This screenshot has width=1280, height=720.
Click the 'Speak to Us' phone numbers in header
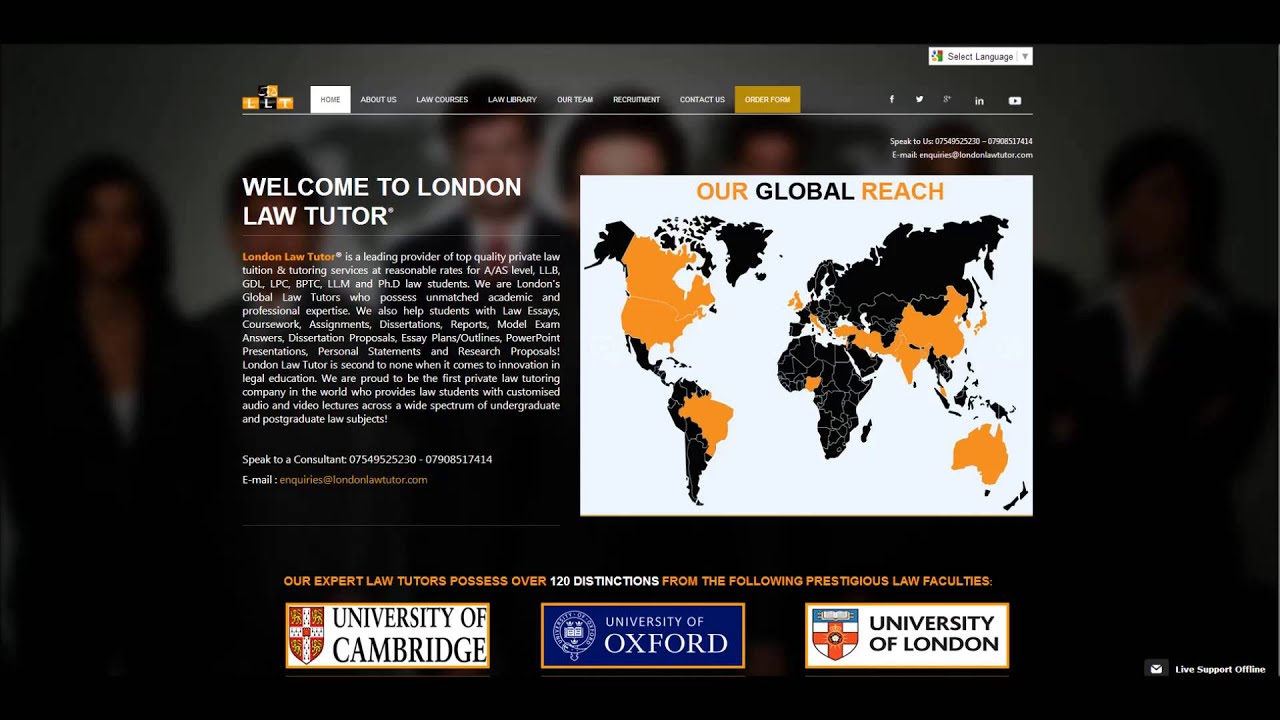tap(961, 142)
